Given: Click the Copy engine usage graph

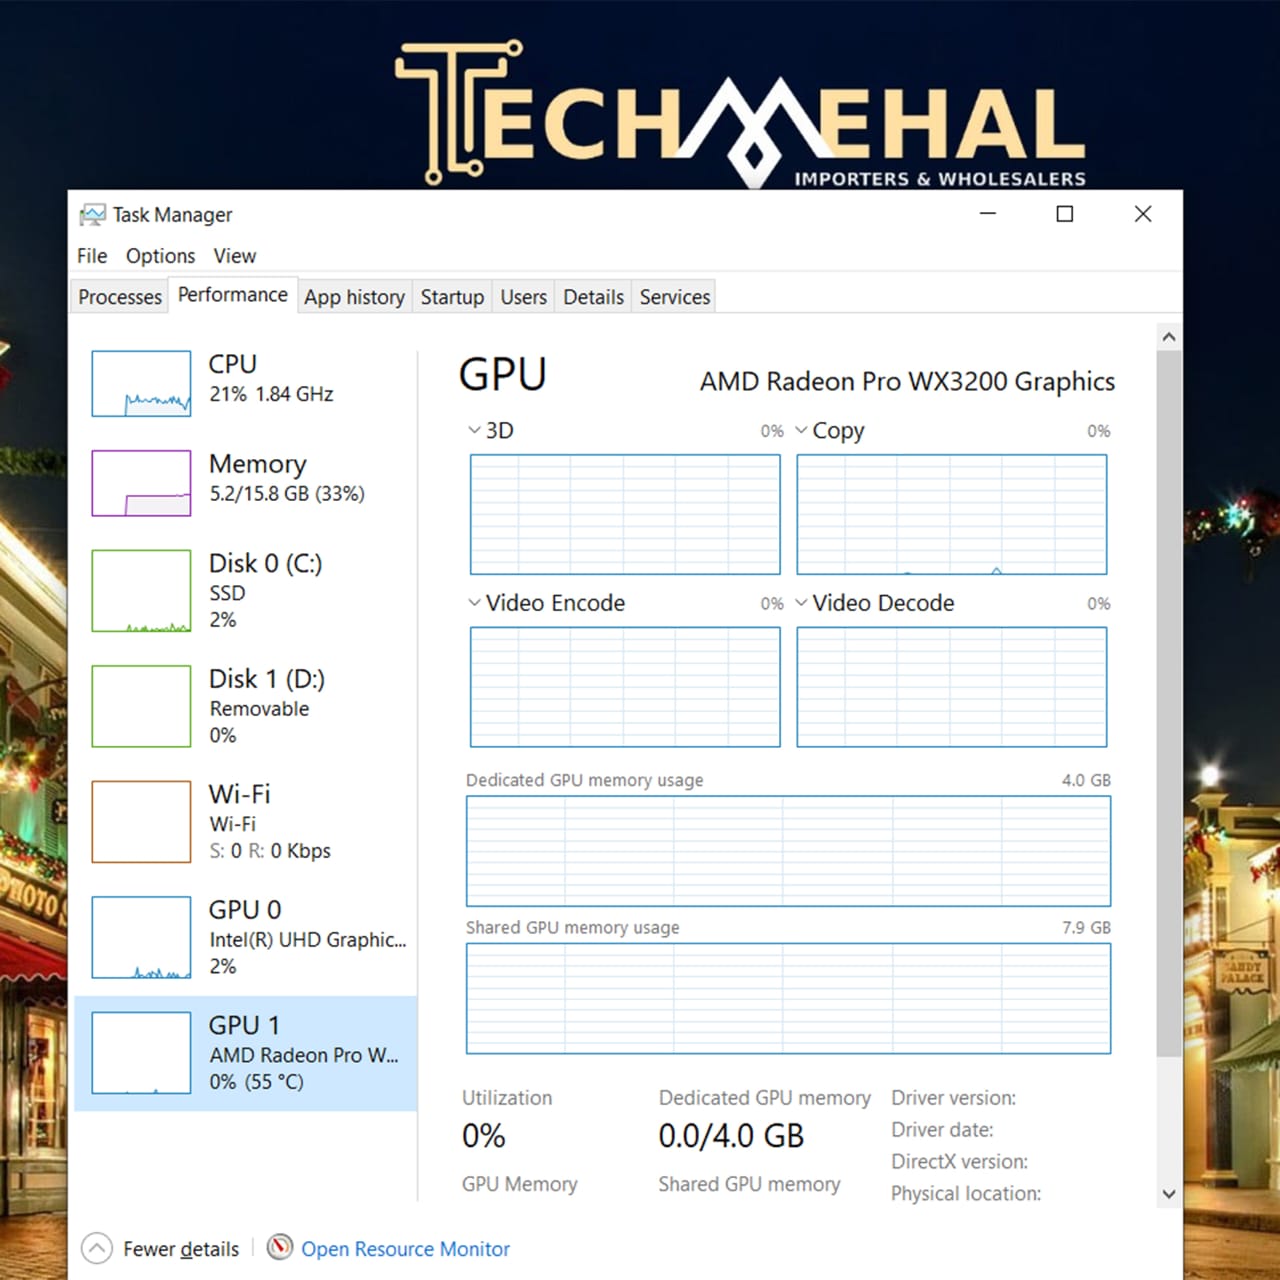Looking at the screenshot, I should (x=952, y=514).
